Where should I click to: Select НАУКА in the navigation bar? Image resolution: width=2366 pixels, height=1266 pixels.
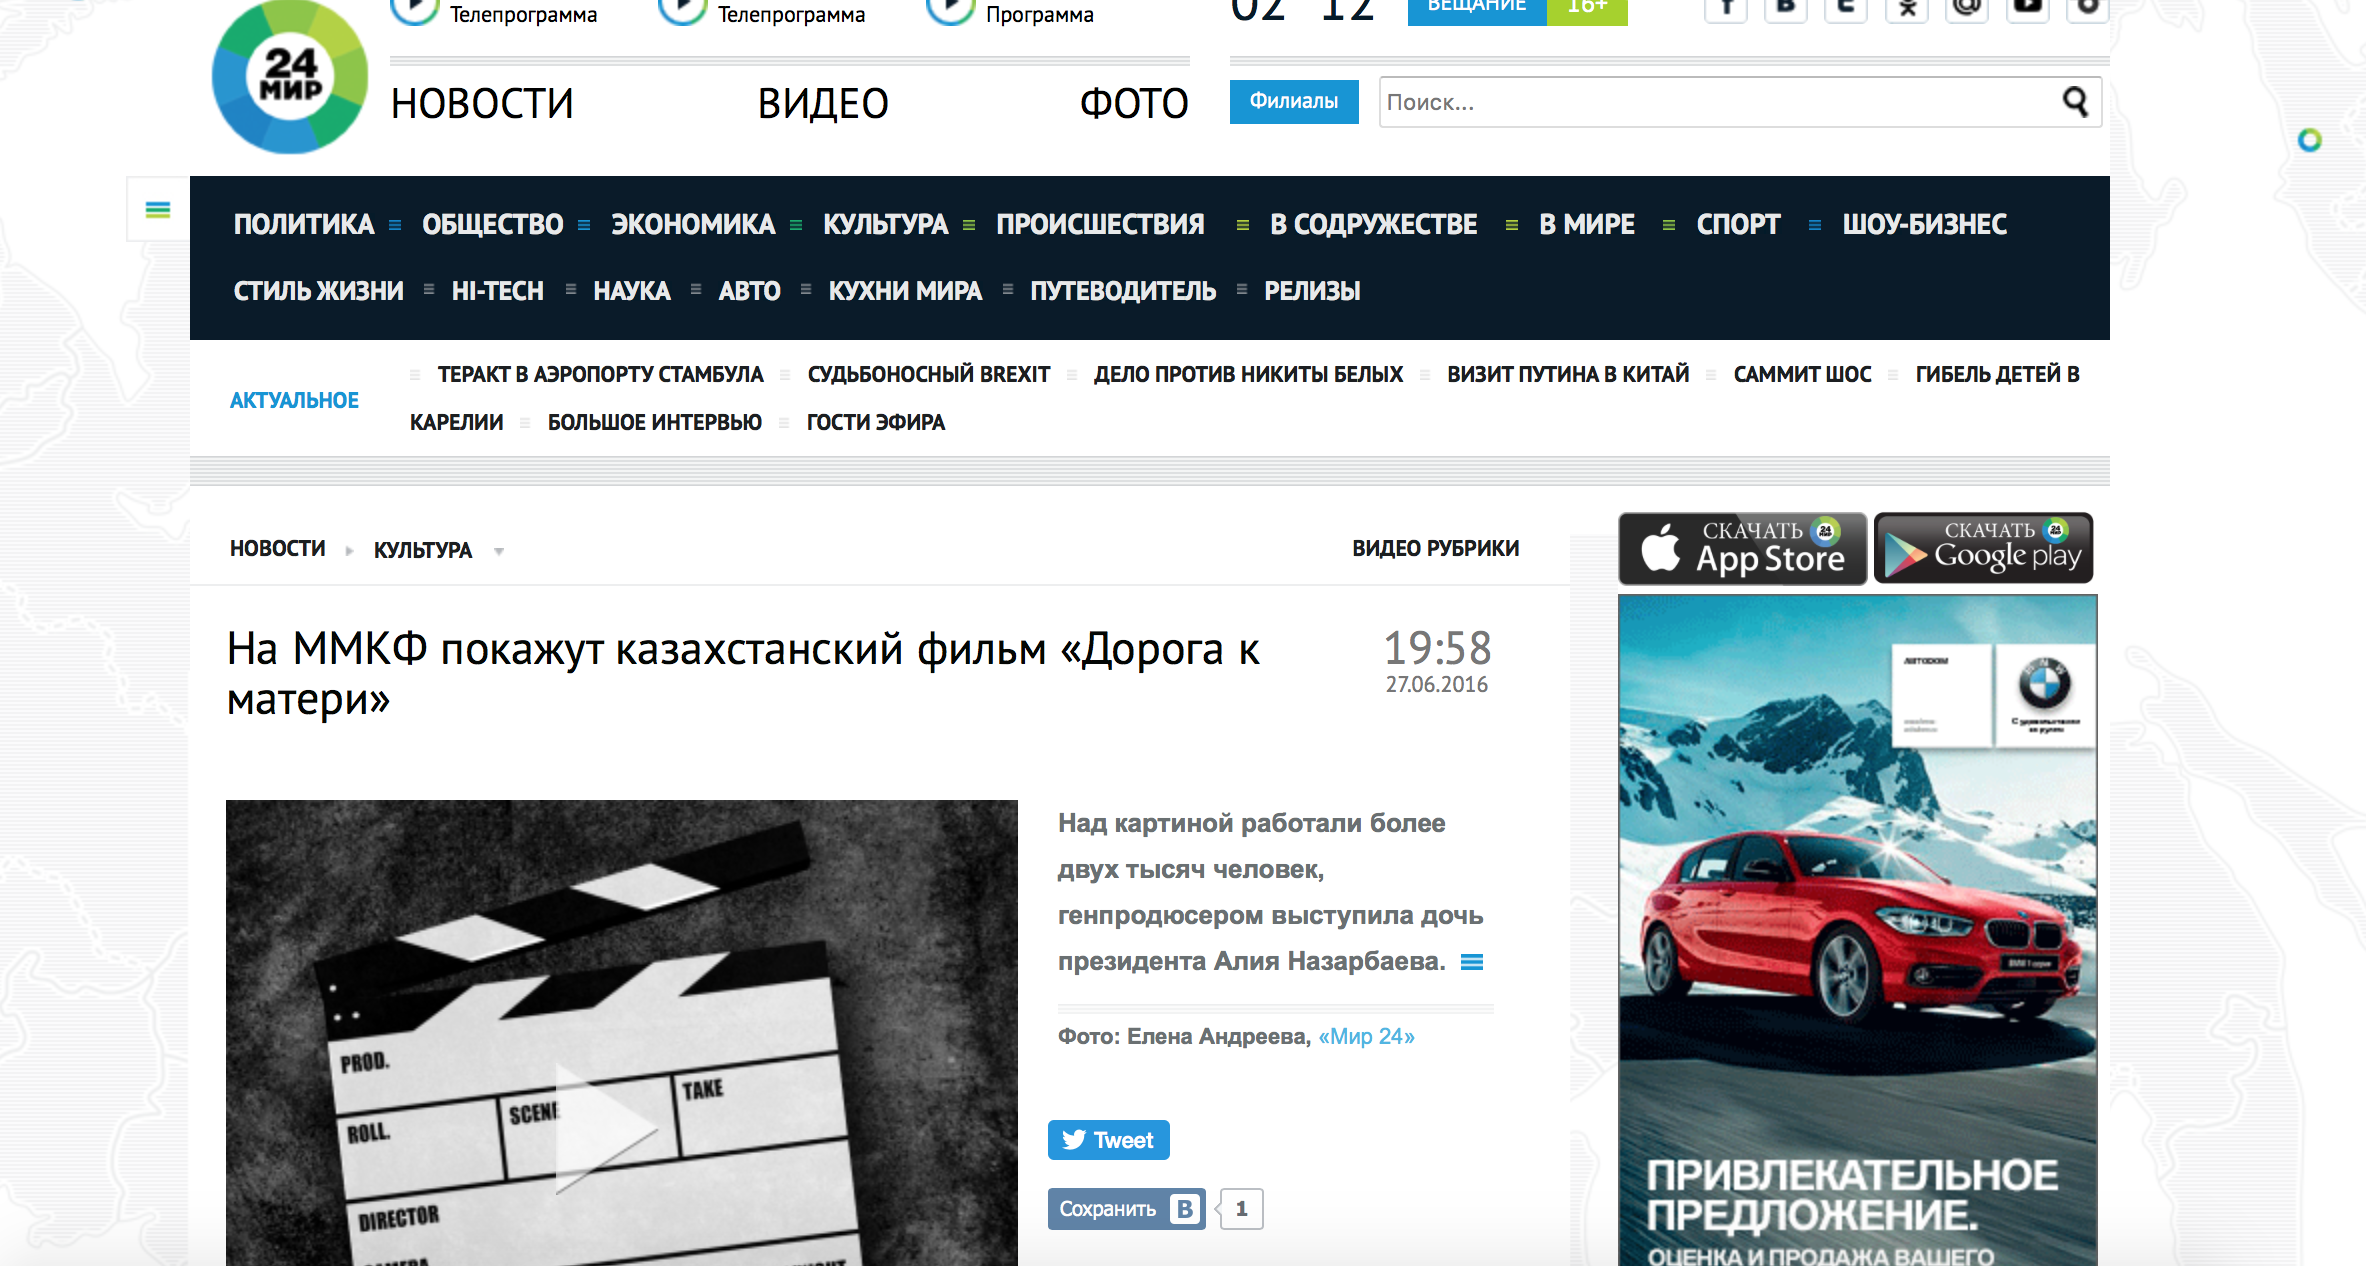click(x=632, y=291)
